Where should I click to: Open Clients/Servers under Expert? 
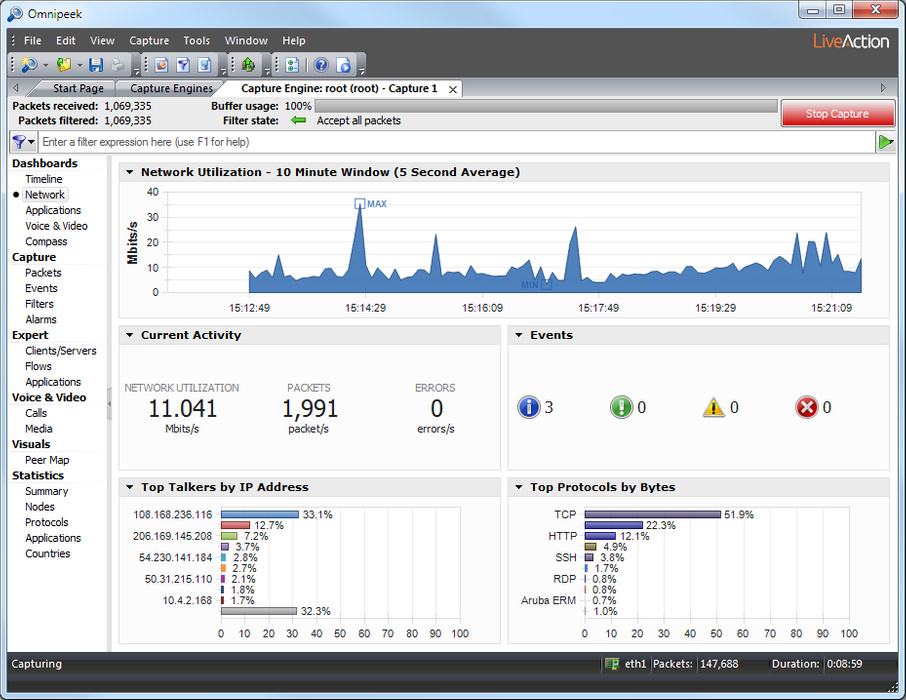coord(61,351)
